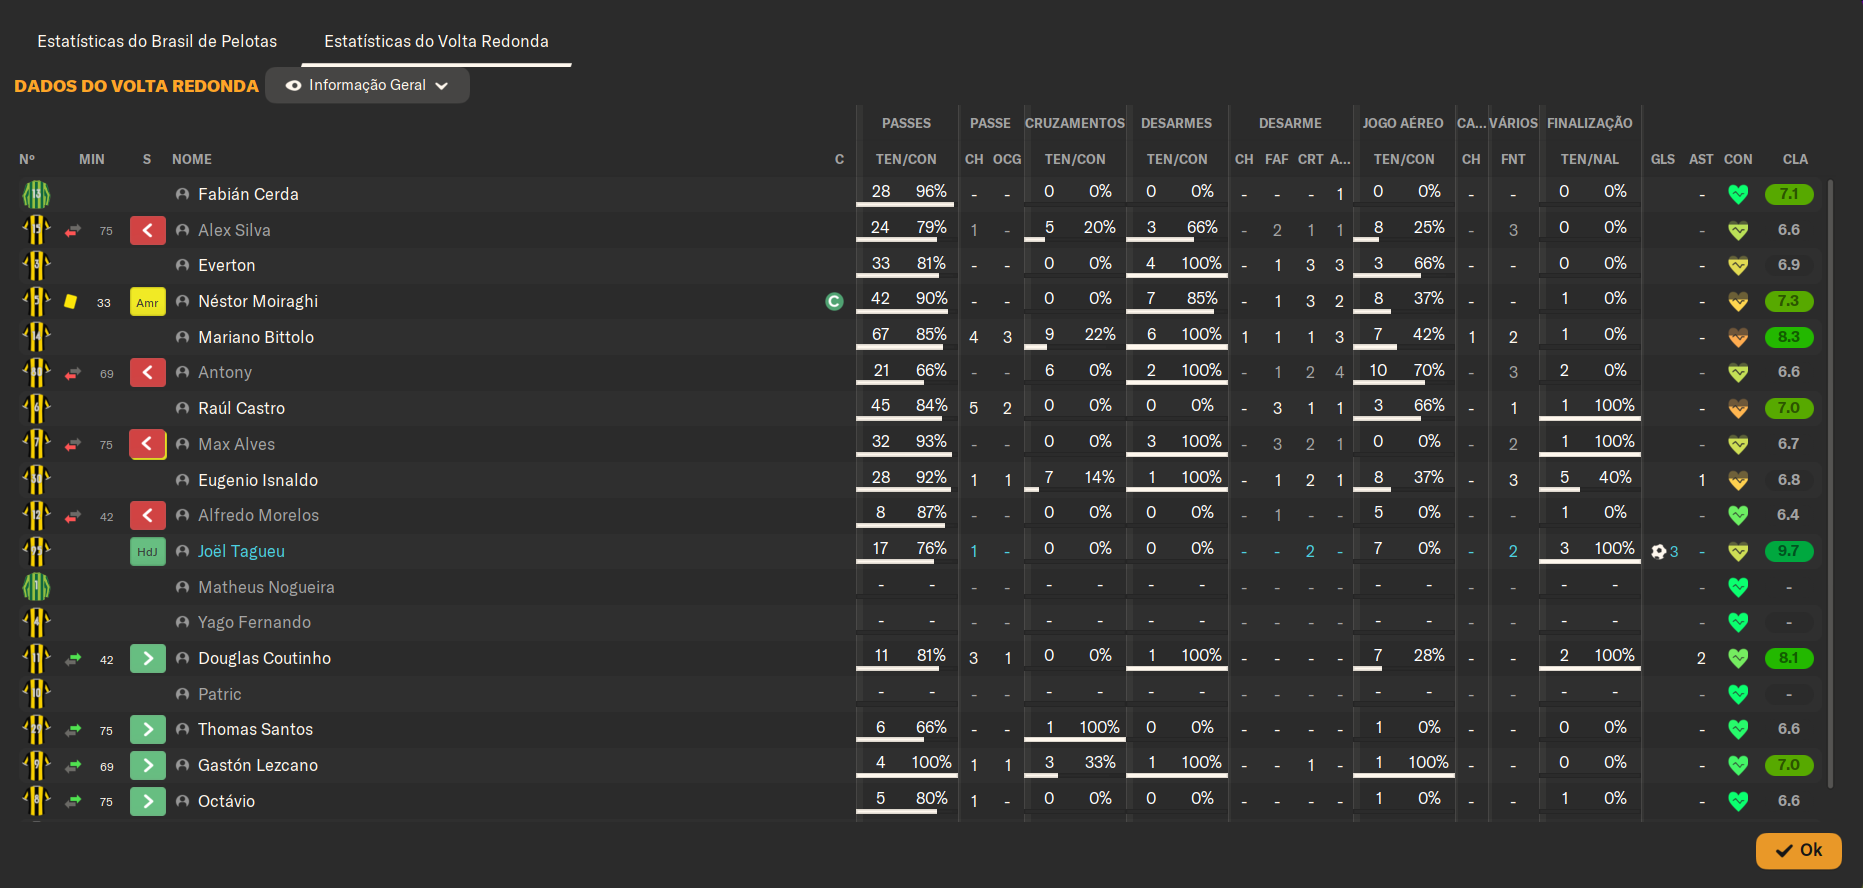Viewport: 1863px width, 888px height.
Task: Click Antony's red substituted-off chevron badge
Action: coord(148,373)
